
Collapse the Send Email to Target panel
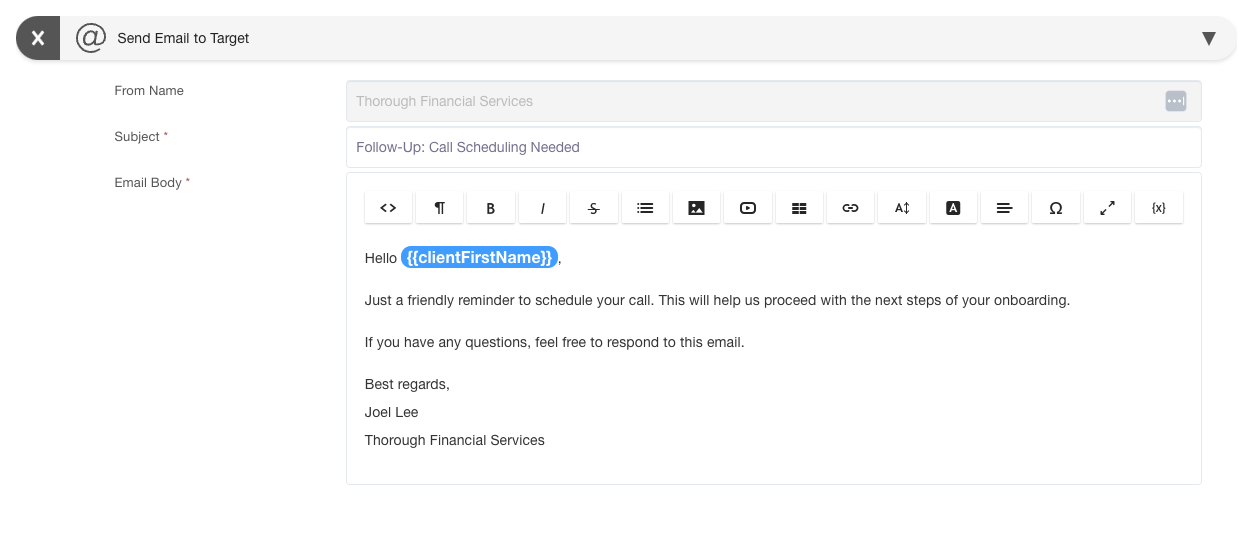pos(1208,38)
